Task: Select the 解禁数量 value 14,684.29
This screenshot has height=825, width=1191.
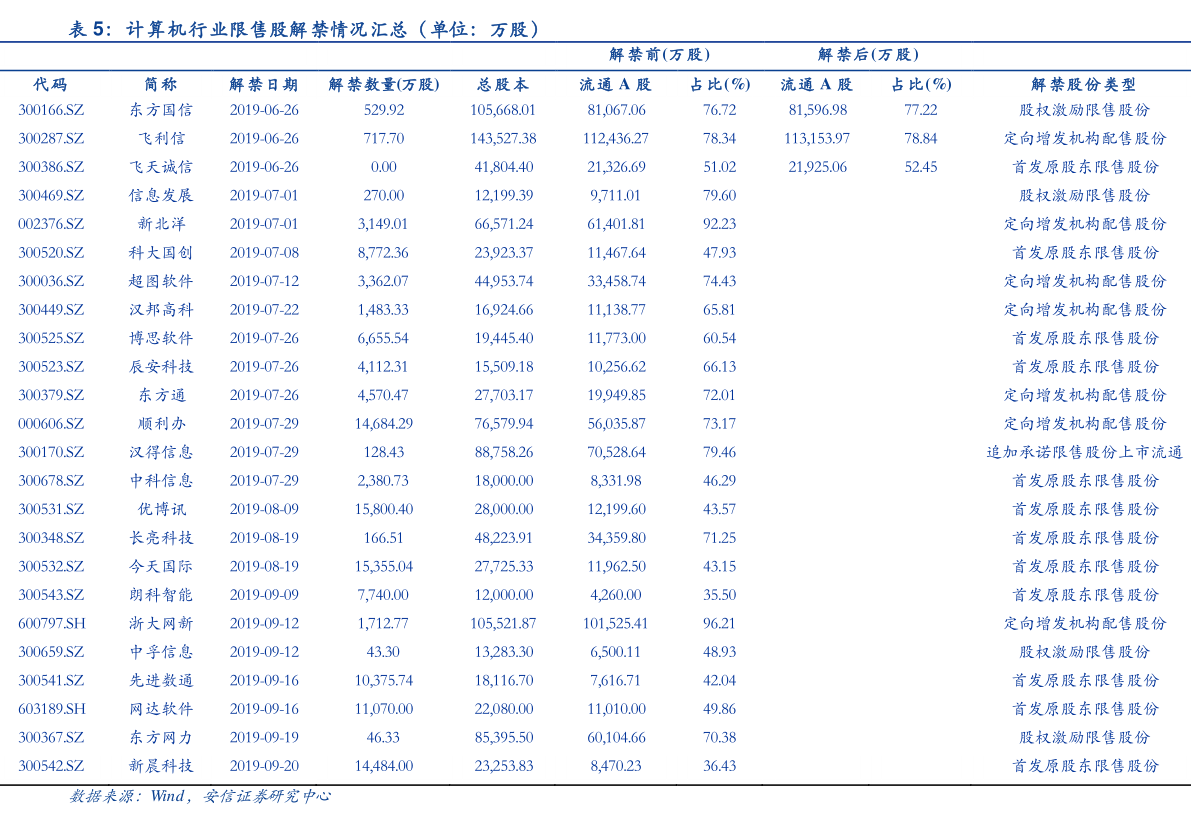Action: click(x=384, y=424)
